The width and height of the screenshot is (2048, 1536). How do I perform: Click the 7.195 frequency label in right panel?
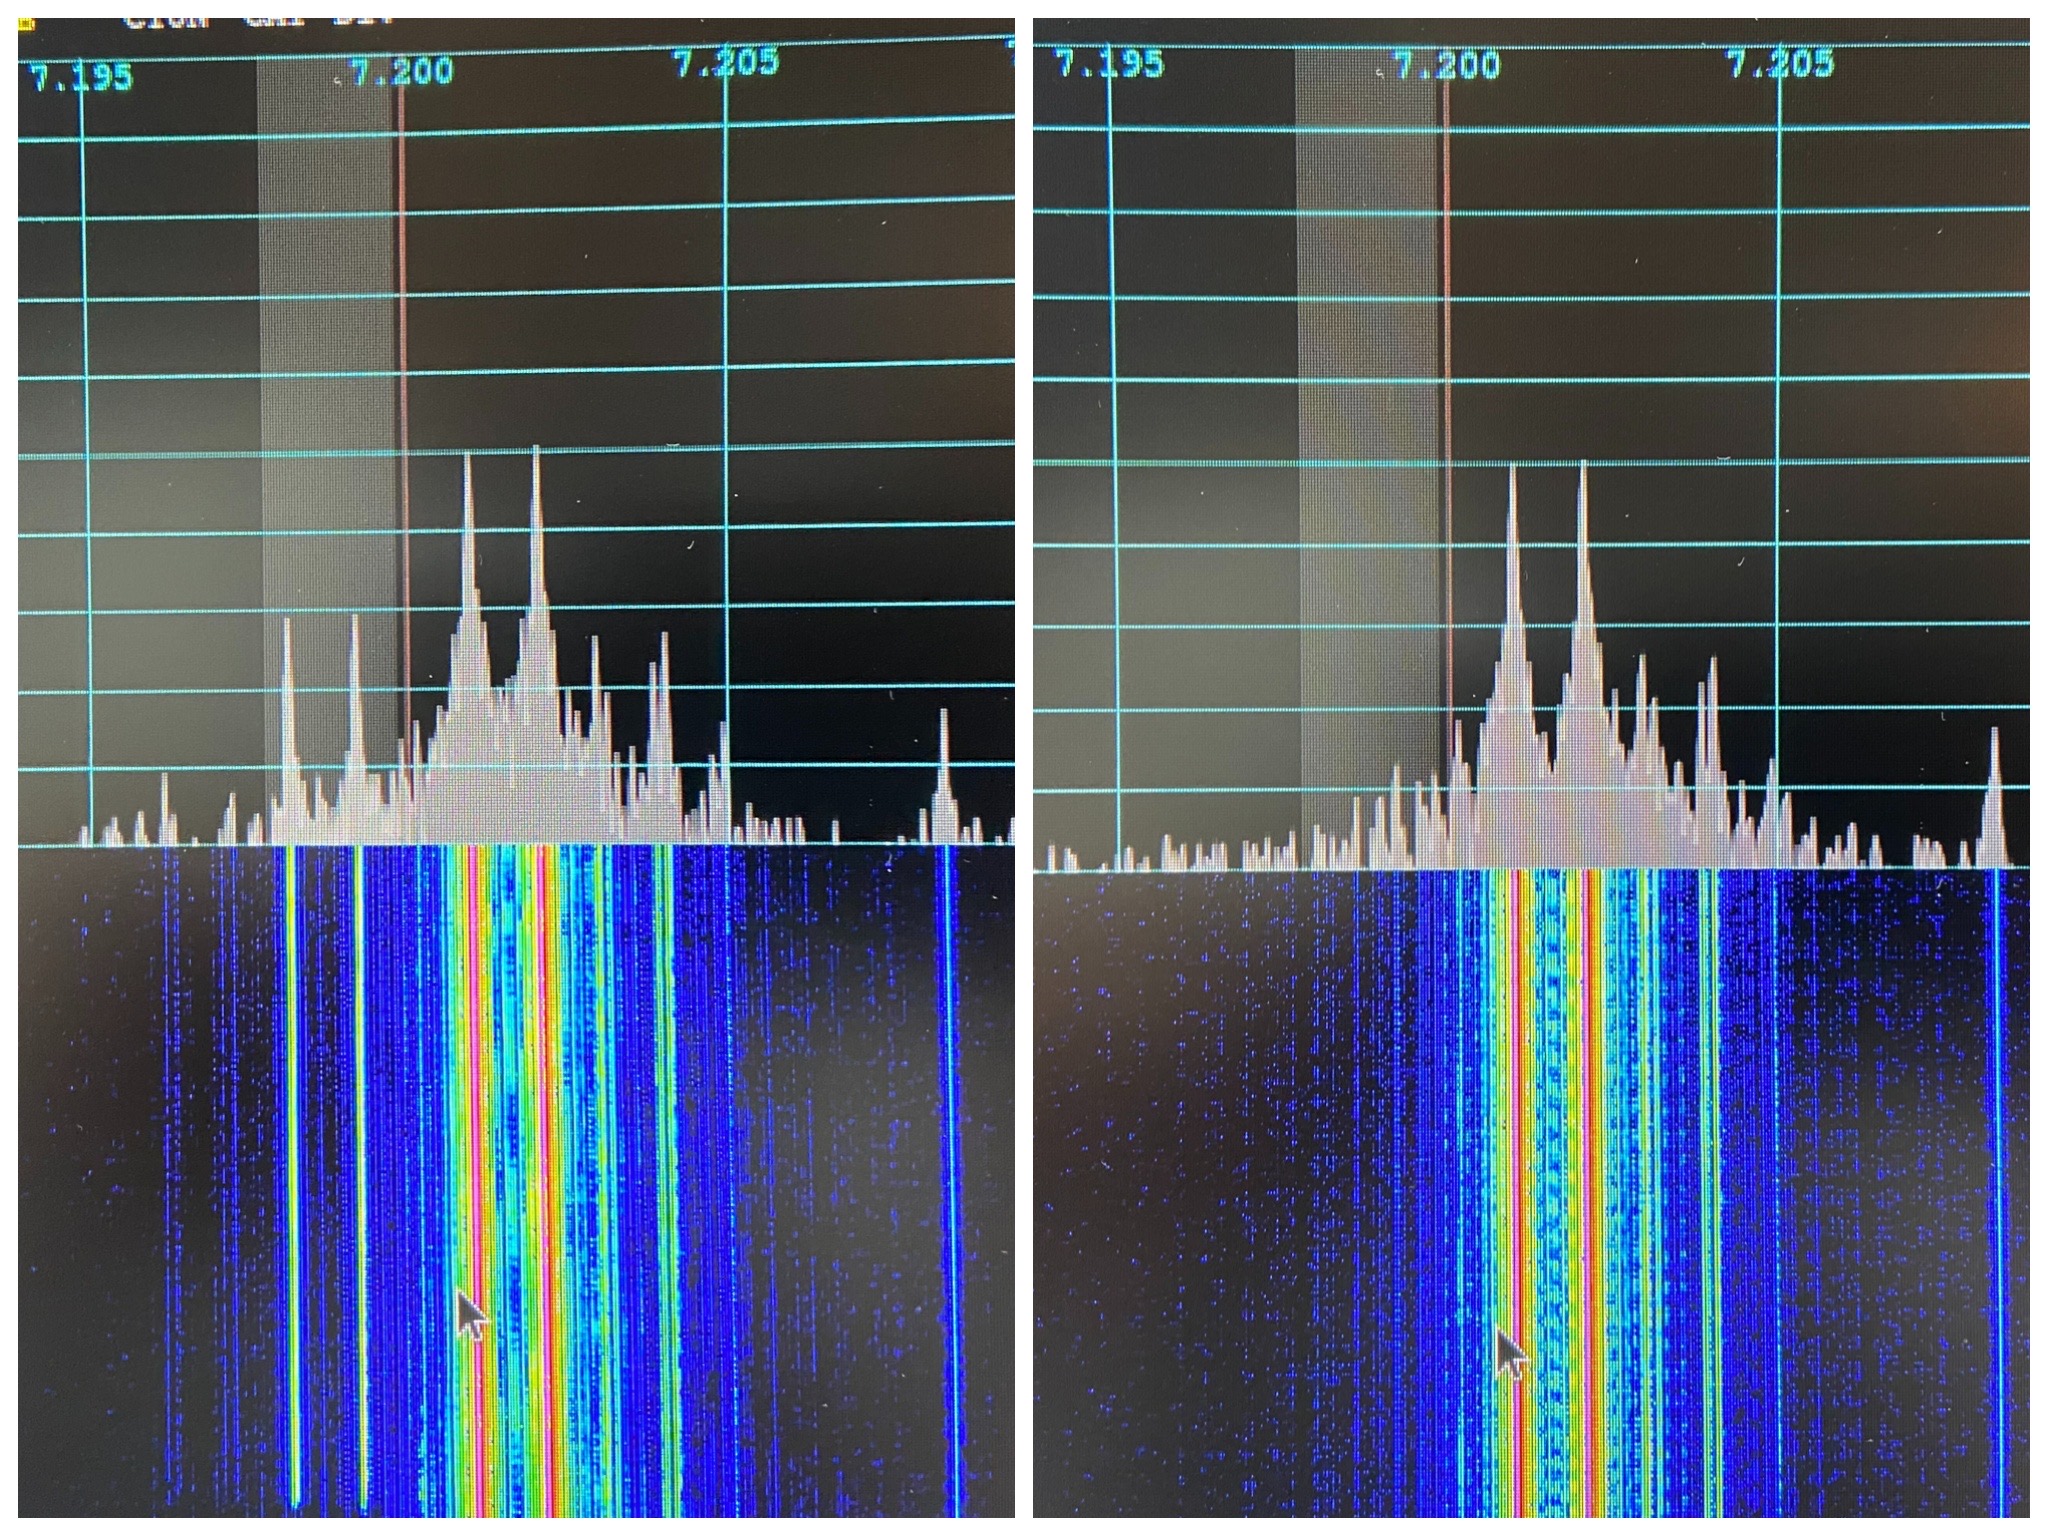click(1110, 65)
